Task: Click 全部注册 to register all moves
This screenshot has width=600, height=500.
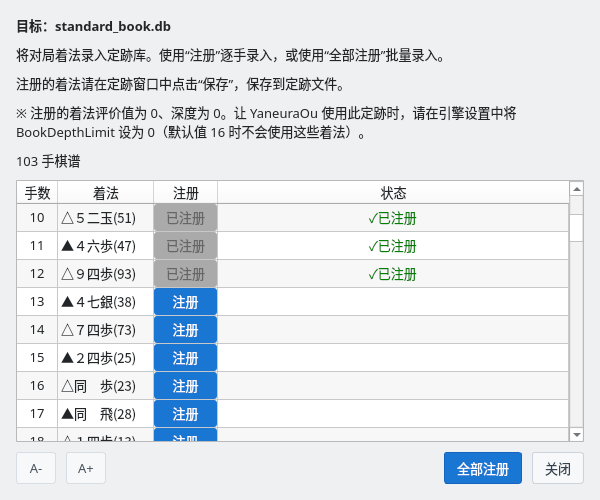Action: [483, 468]
